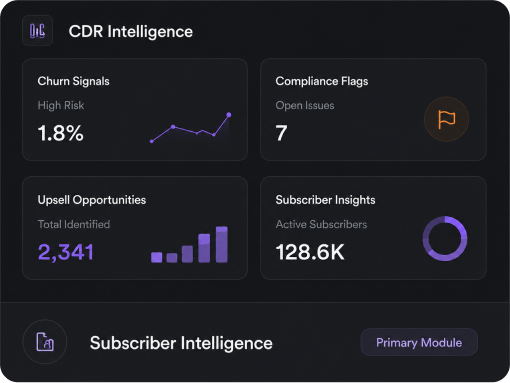This screenshot has width=510, height=383.
Task: Click the tallest bar in Upsell chart
Action: (x=222, y=245)
